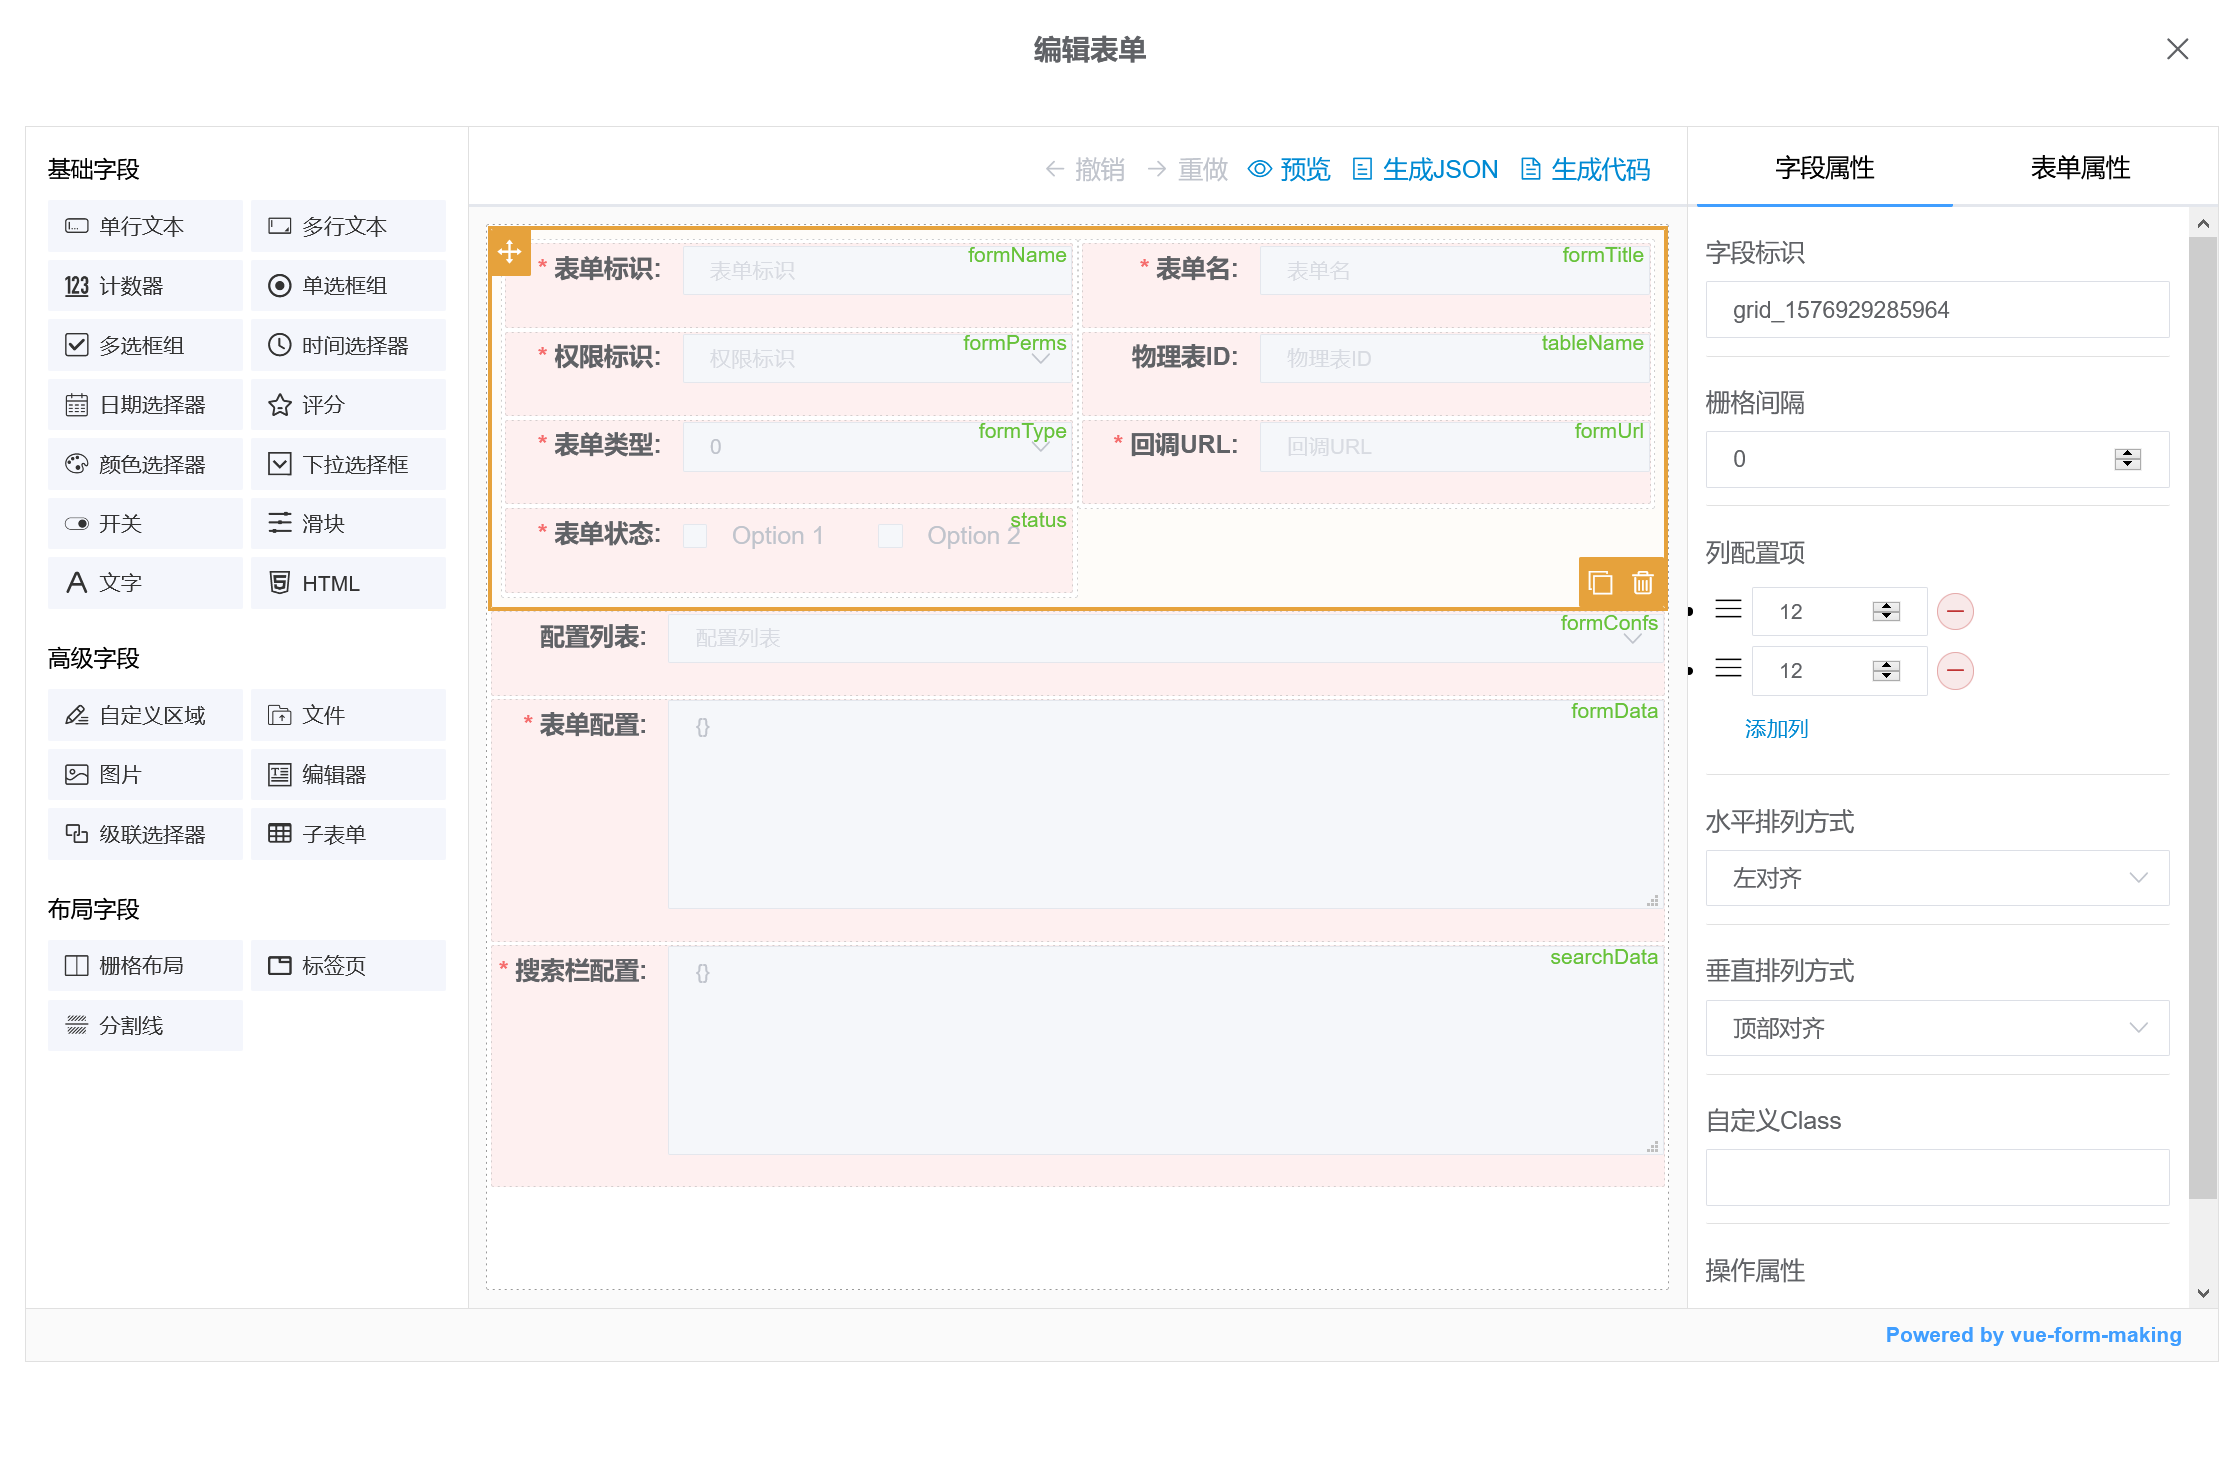Switch to the 字段属性 tab
Image resolution: width=2236 pixels, height=1458 pixels.
click(x=1824, y=168)
